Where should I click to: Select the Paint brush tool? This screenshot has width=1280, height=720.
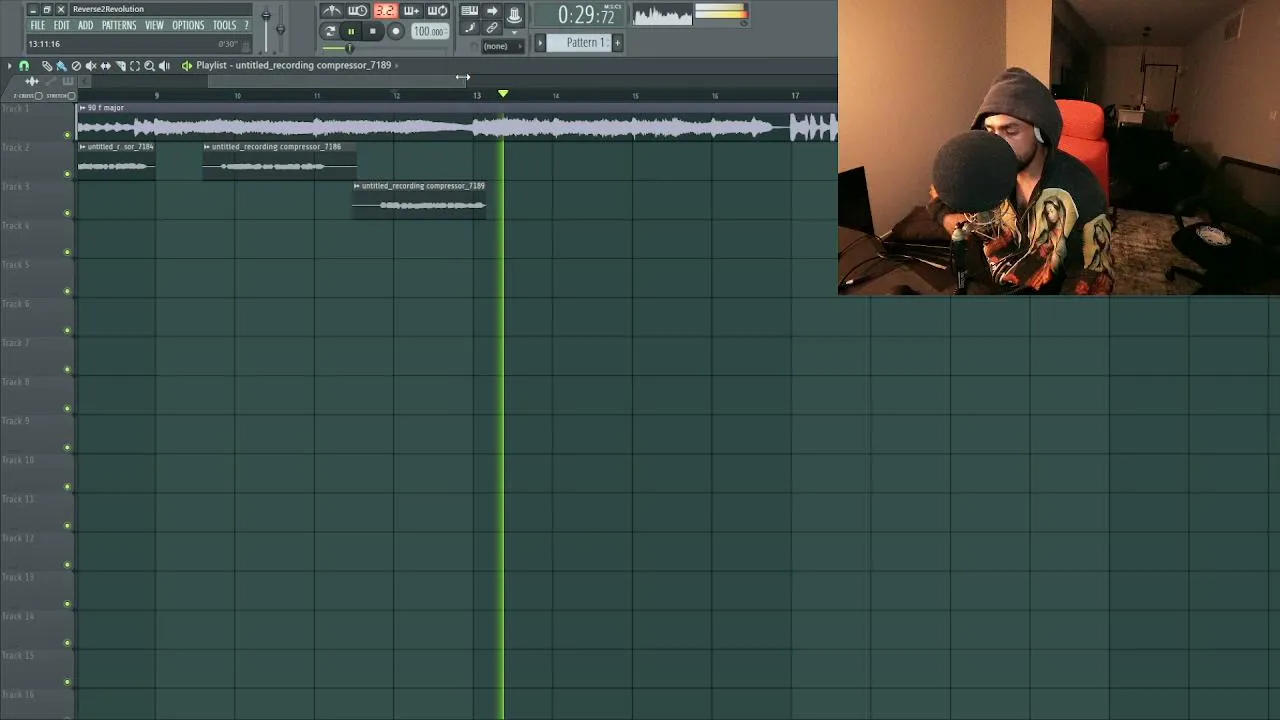point(61,66)
